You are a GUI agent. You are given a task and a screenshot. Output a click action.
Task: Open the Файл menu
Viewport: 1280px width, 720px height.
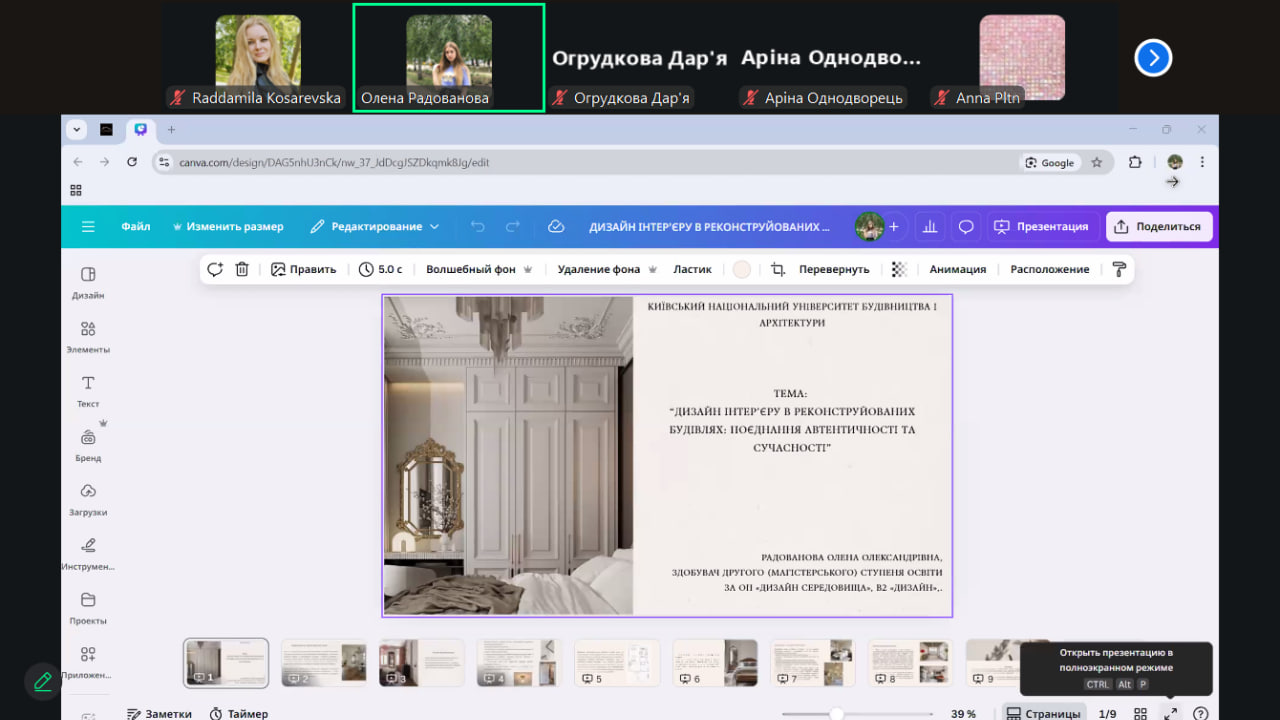(136, 227)
